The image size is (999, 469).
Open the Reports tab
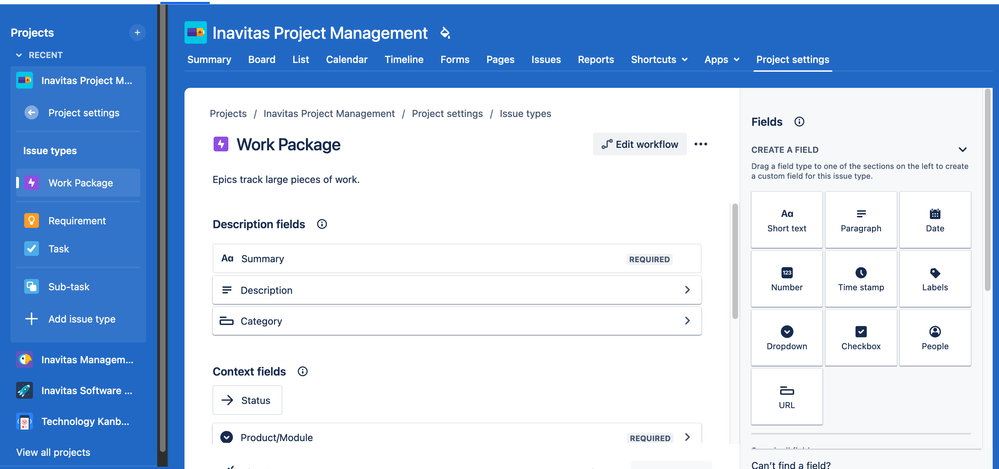pyautogui.click(x=596, y=59)
